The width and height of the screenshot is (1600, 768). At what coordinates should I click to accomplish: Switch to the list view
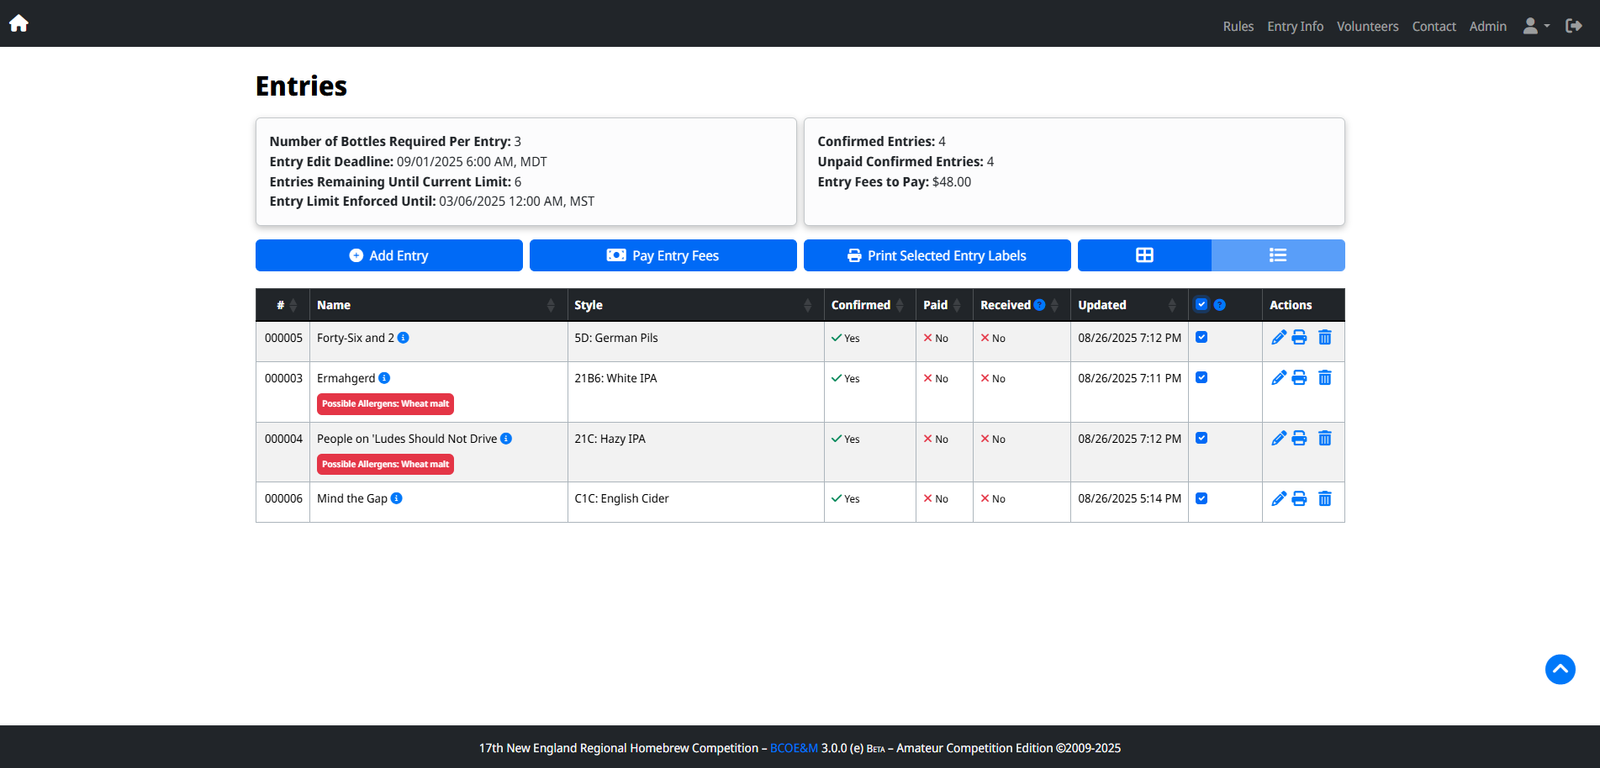[1277, 256]
